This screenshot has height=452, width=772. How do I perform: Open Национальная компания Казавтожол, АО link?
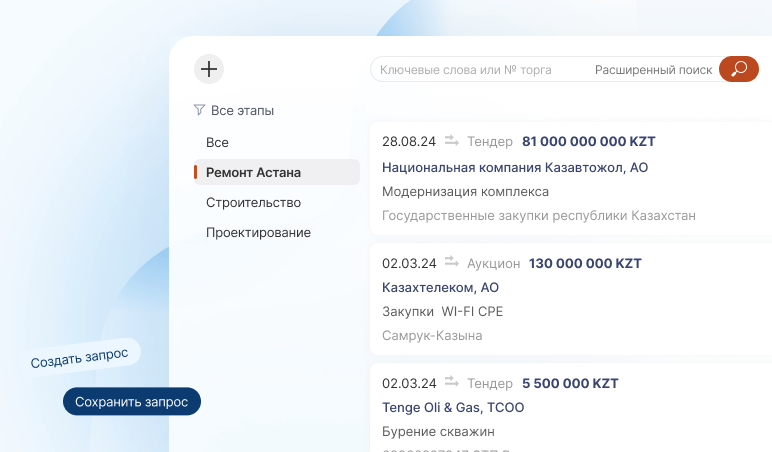point(514,167)
